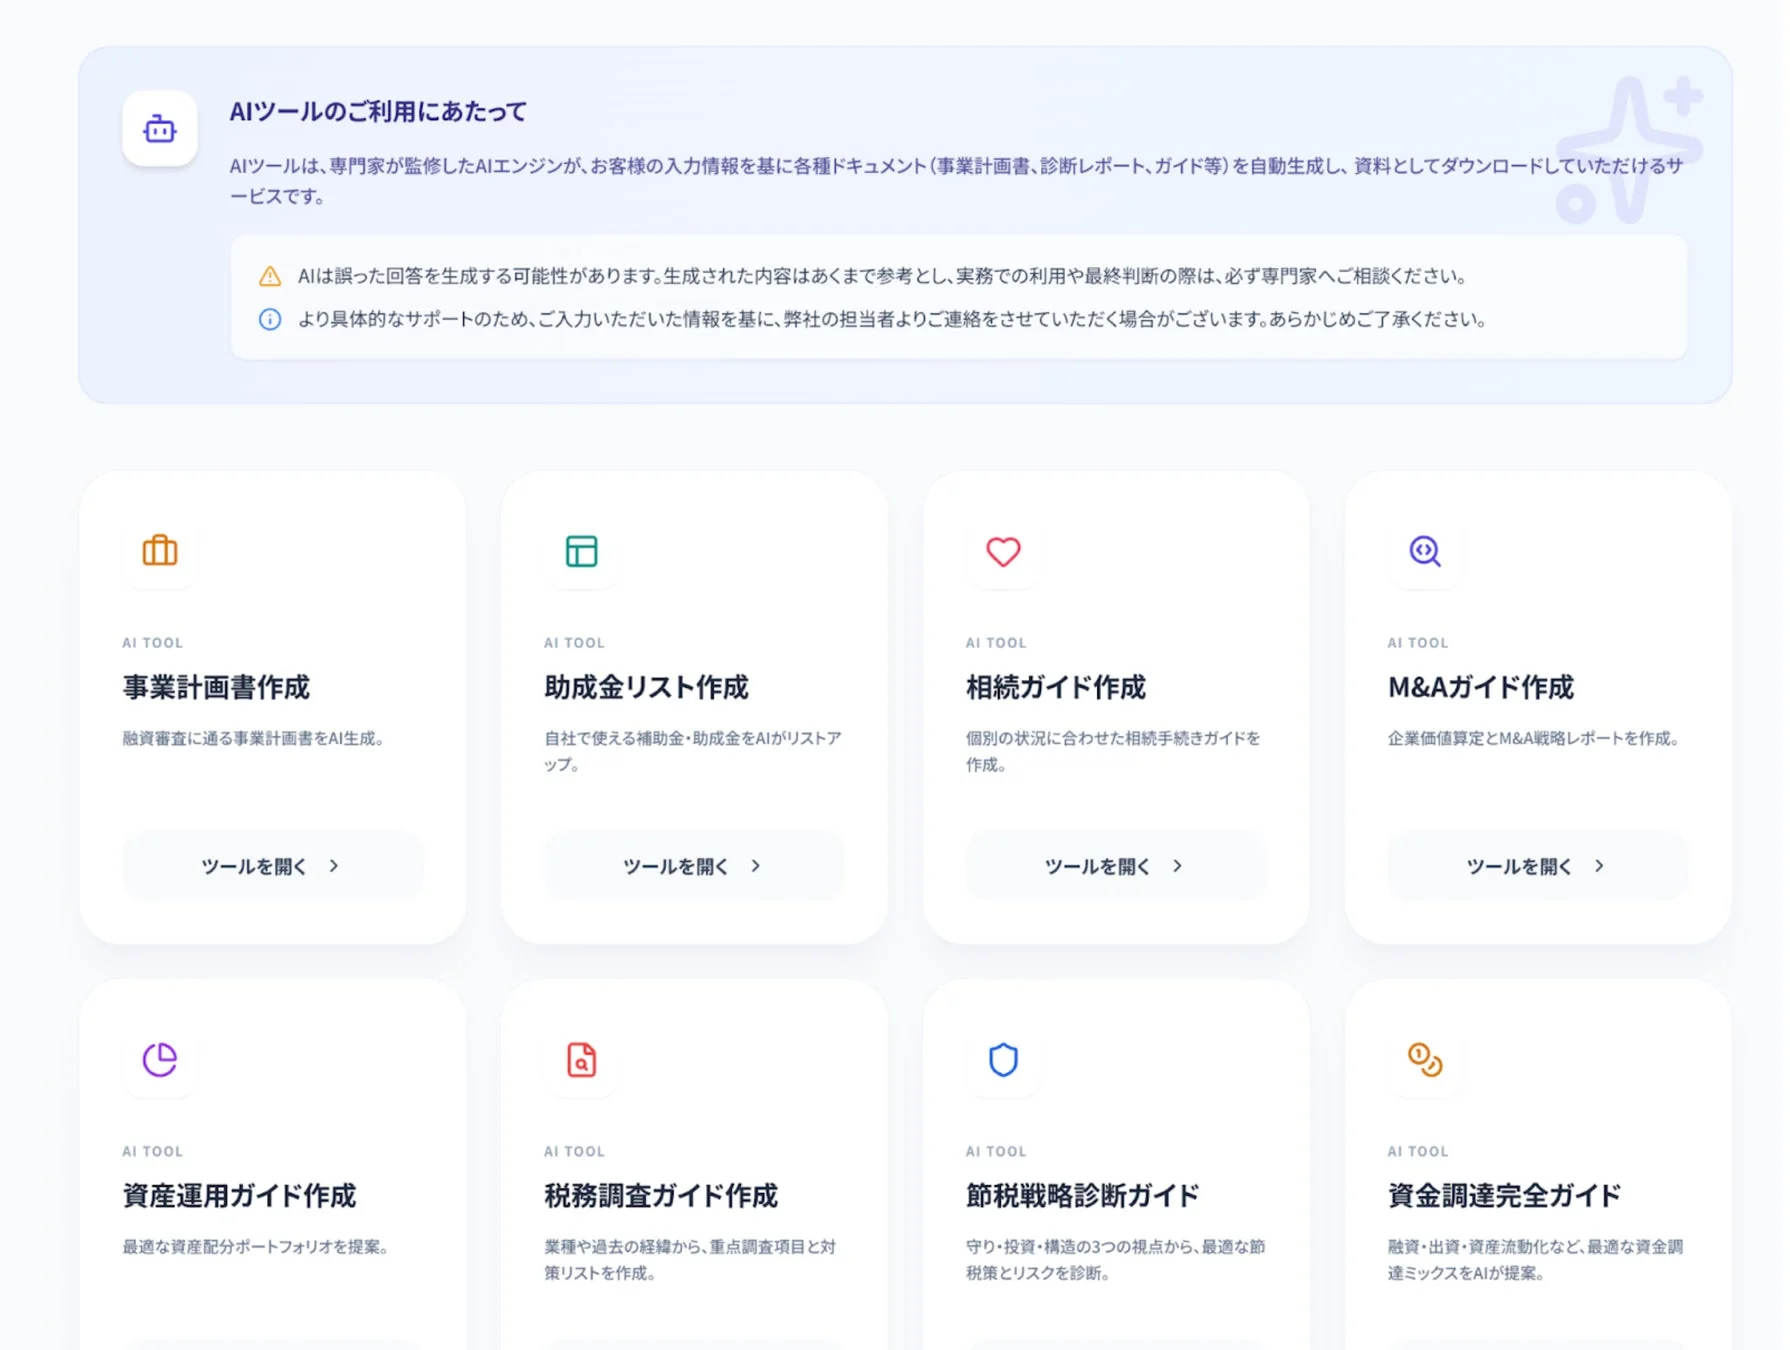Click the pie chart icon on 資産運用ガイド作成 card
Screen dimensions: 1790x1350
click(159, 1060)
